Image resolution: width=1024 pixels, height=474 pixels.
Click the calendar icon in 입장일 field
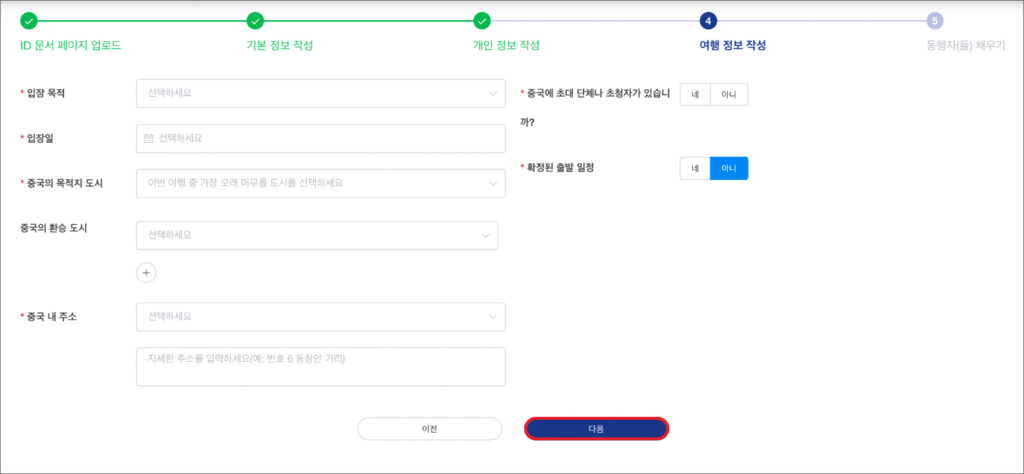149,138
